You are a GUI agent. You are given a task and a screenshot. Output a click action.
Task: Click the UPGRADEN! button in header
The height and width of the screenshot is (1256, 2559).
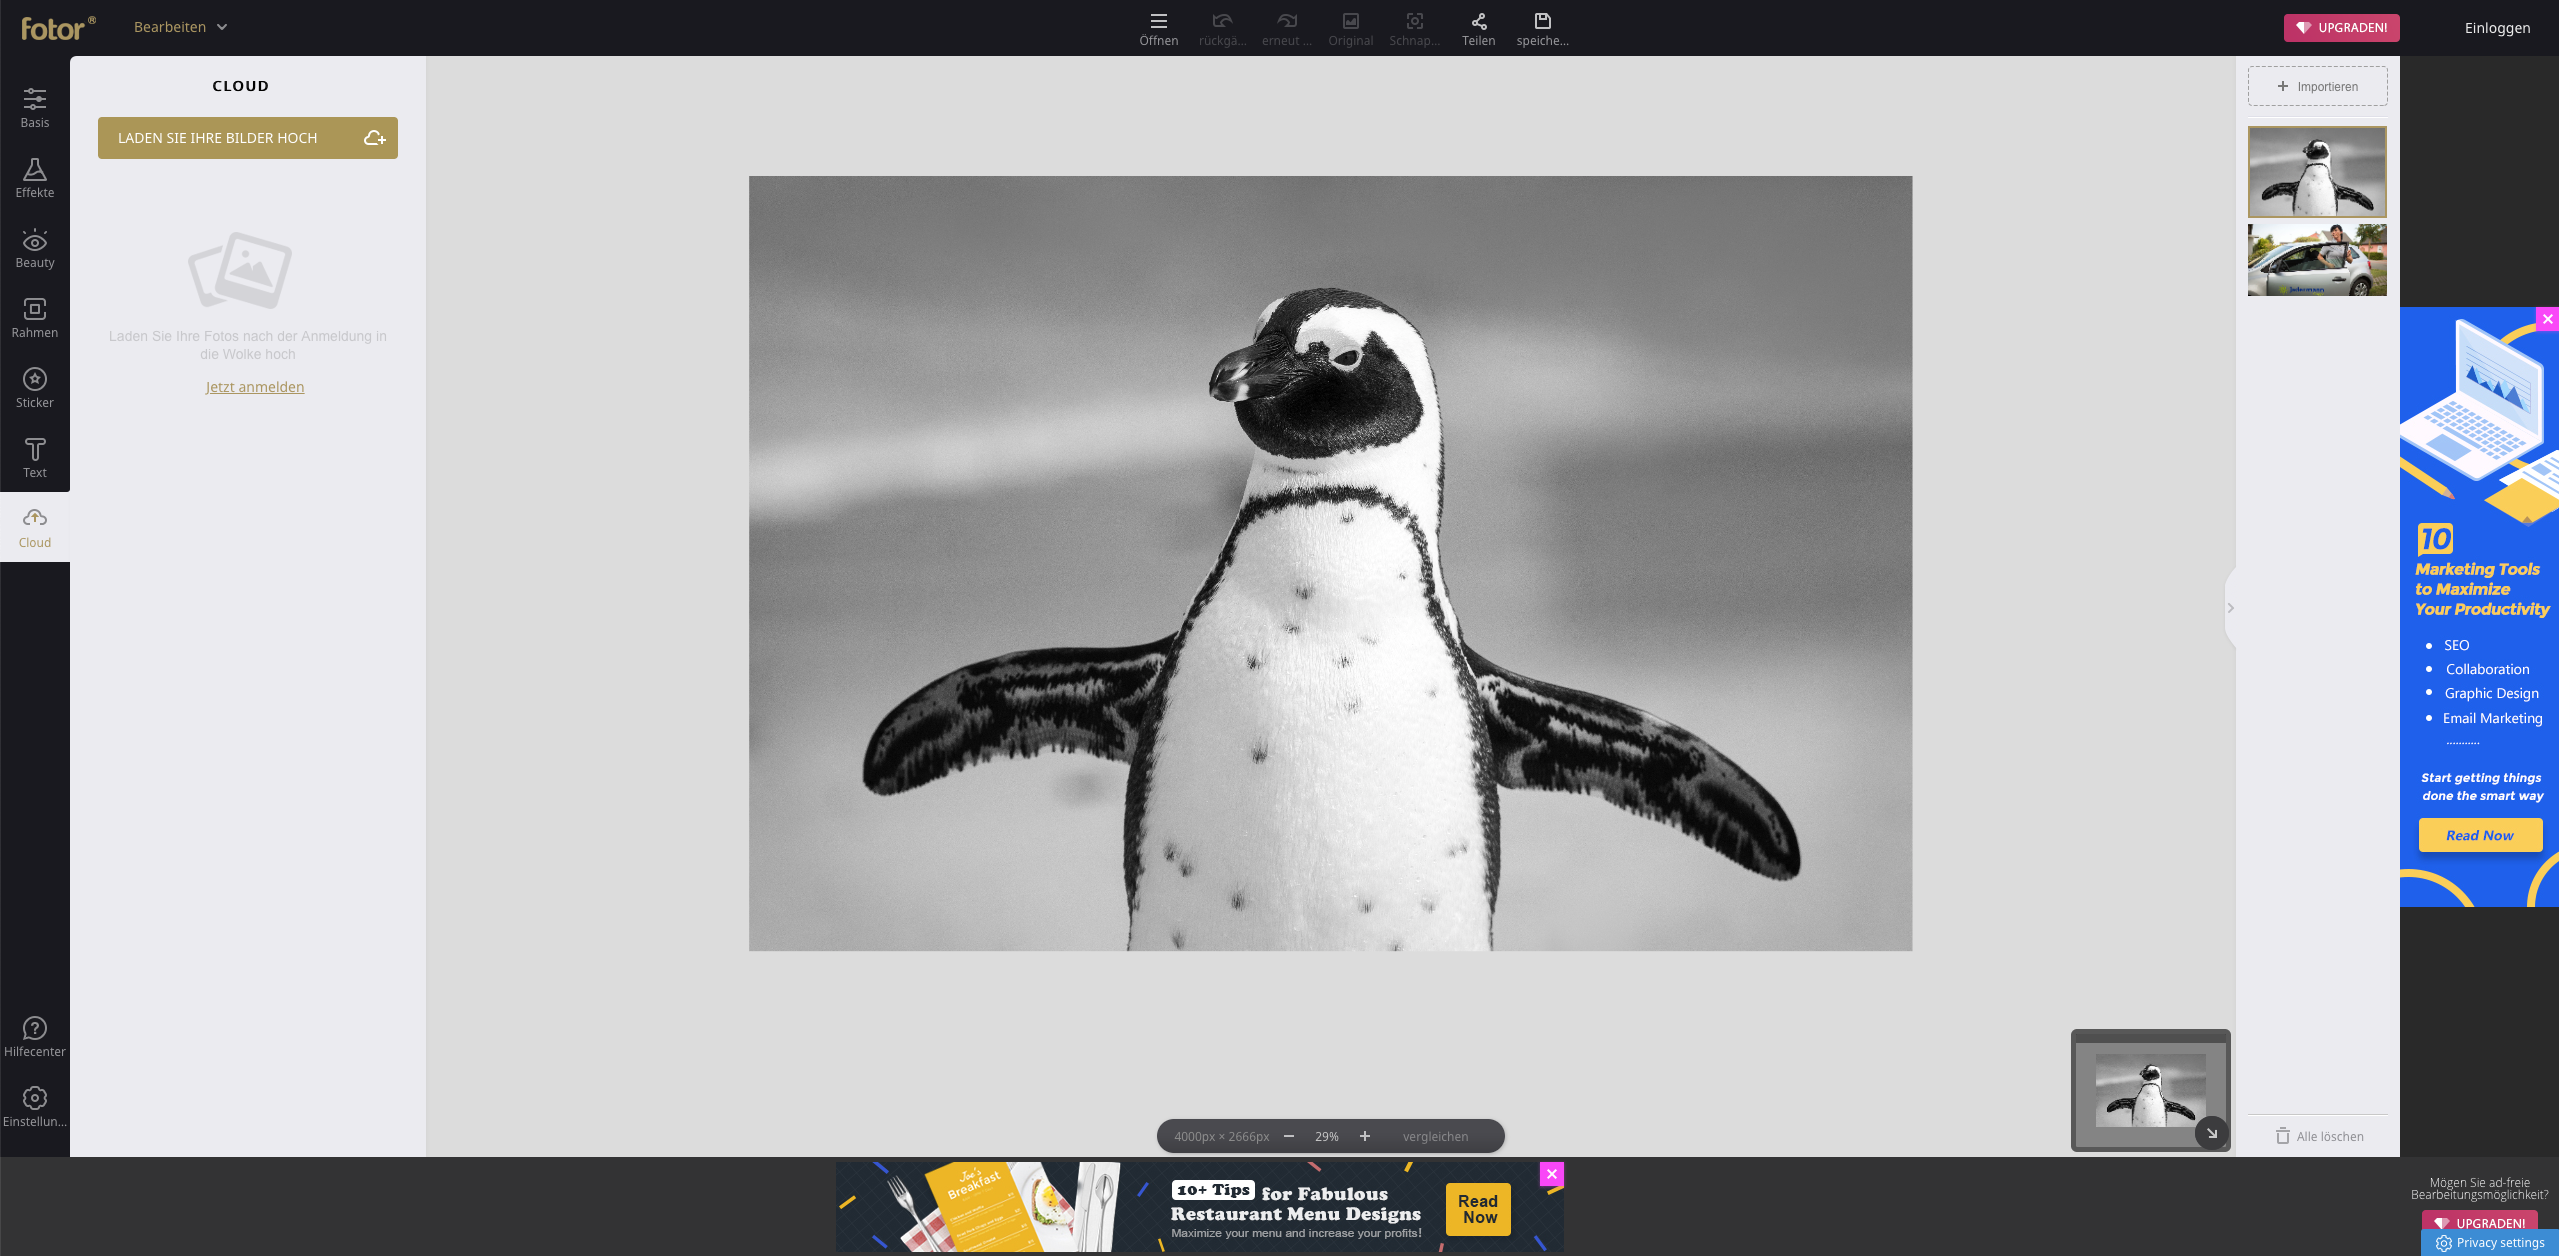2341,28
